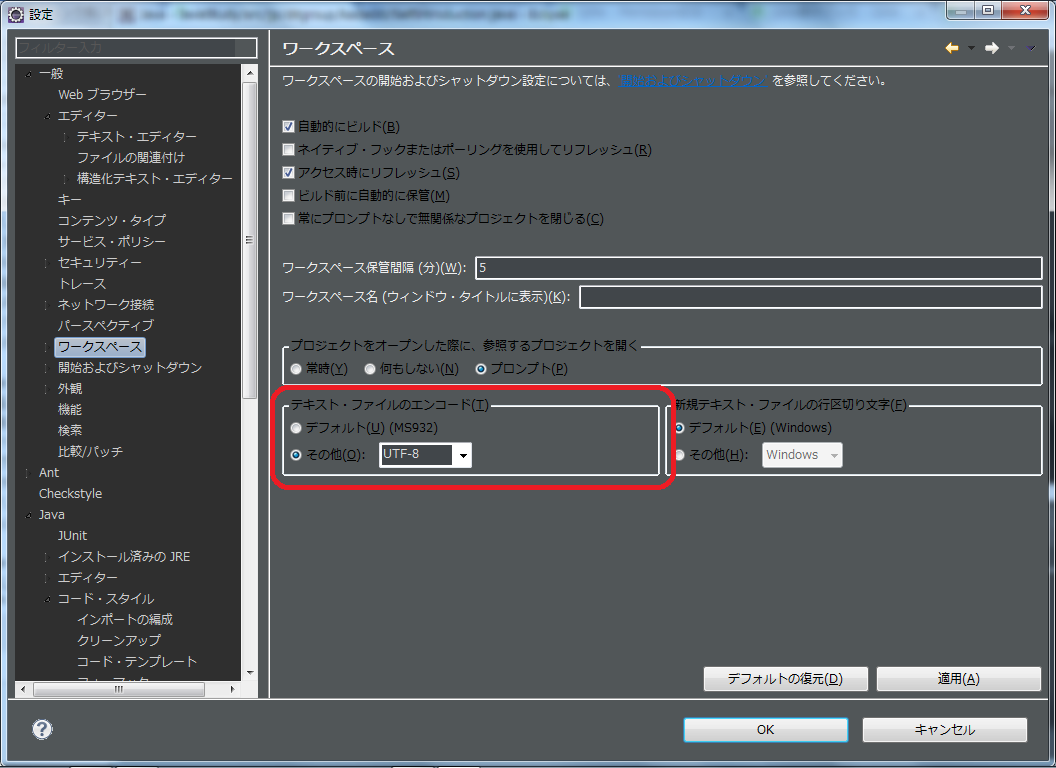1056x768 pixels.
Task: Select コード・テンプレート tree item
Action: point(137,662)
